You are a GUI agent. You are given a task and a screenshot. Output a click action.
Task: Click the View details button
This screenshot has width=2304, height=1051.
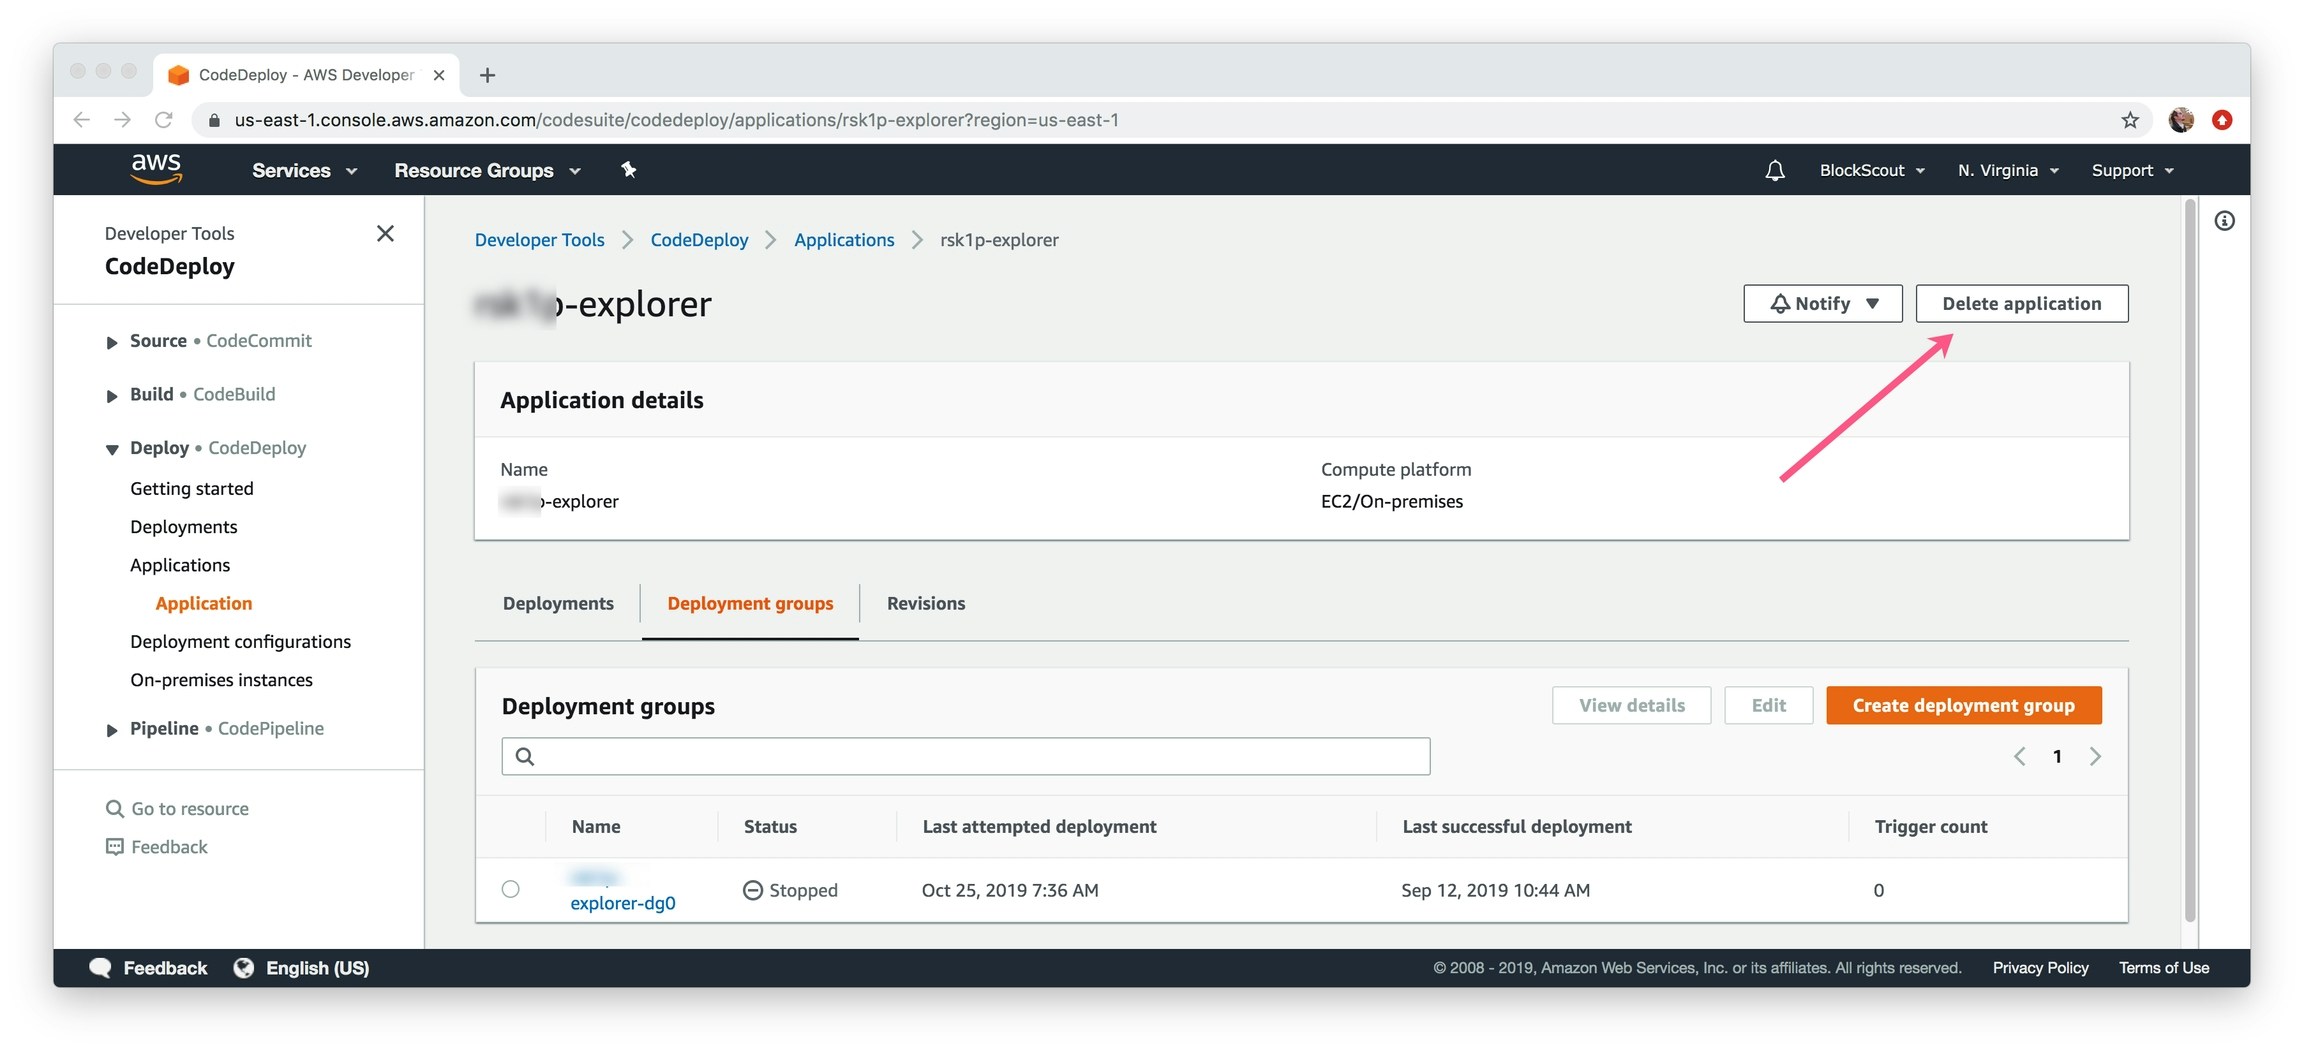coord(1631,705)
